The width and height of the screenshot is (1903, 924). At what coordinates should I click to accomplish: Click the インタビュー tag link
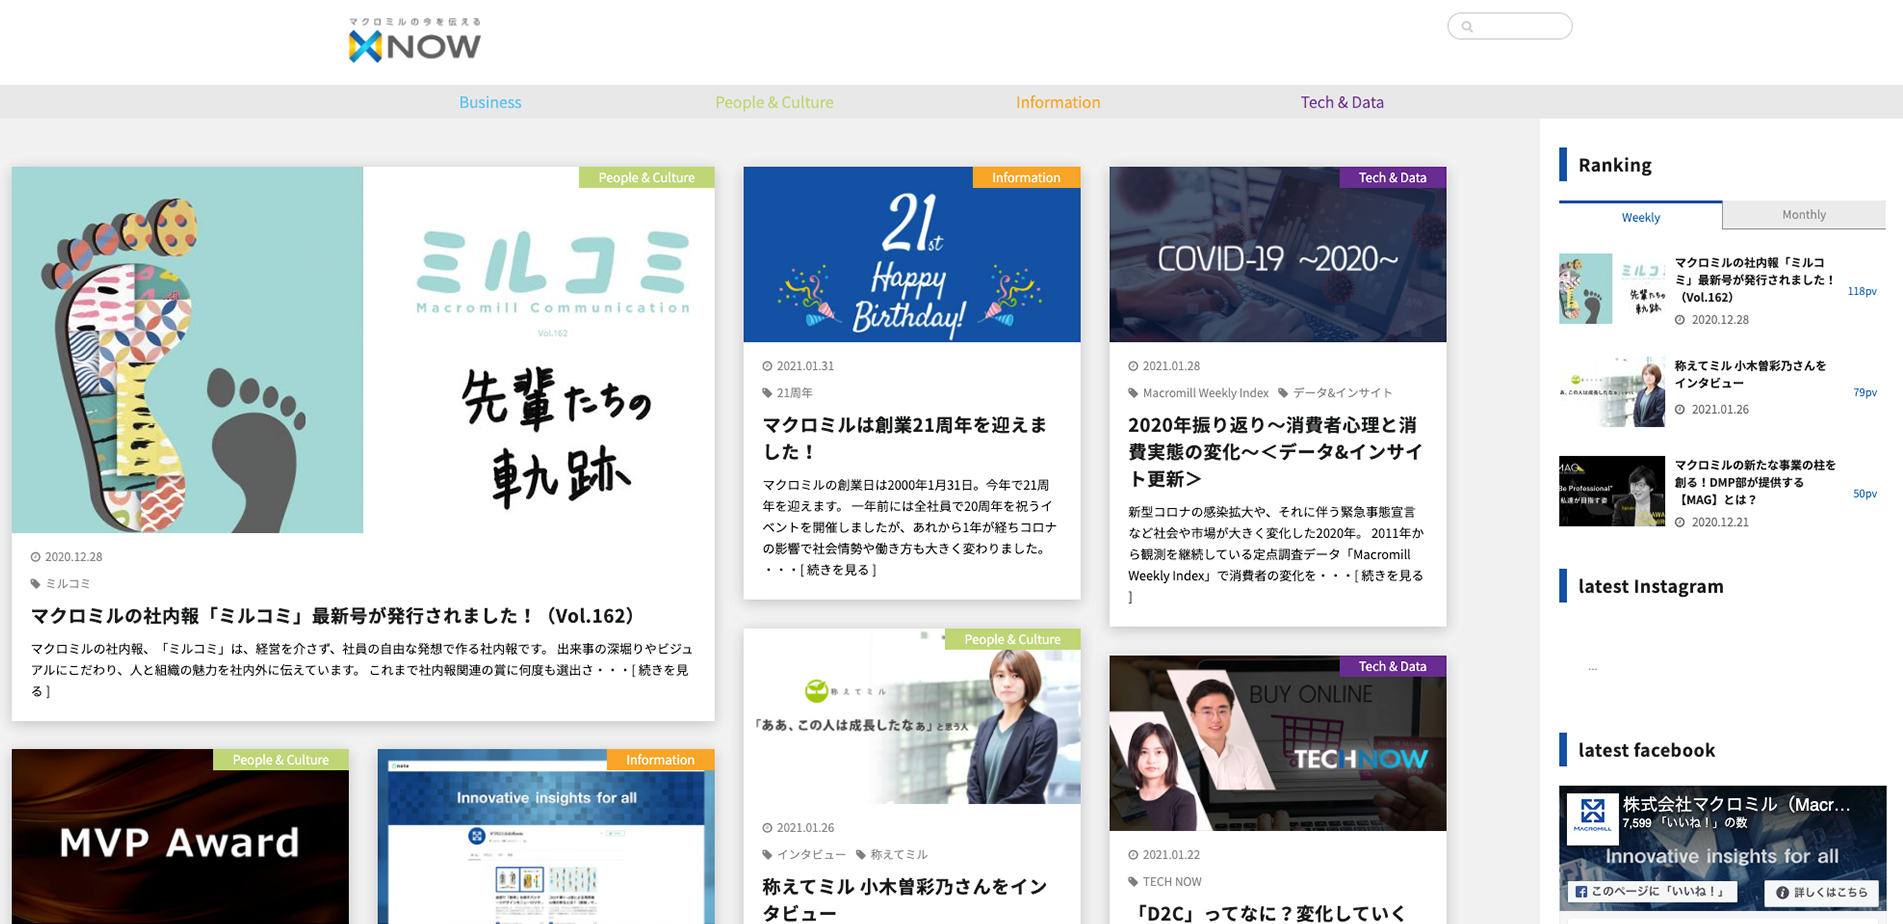click(x=811, y=855)
